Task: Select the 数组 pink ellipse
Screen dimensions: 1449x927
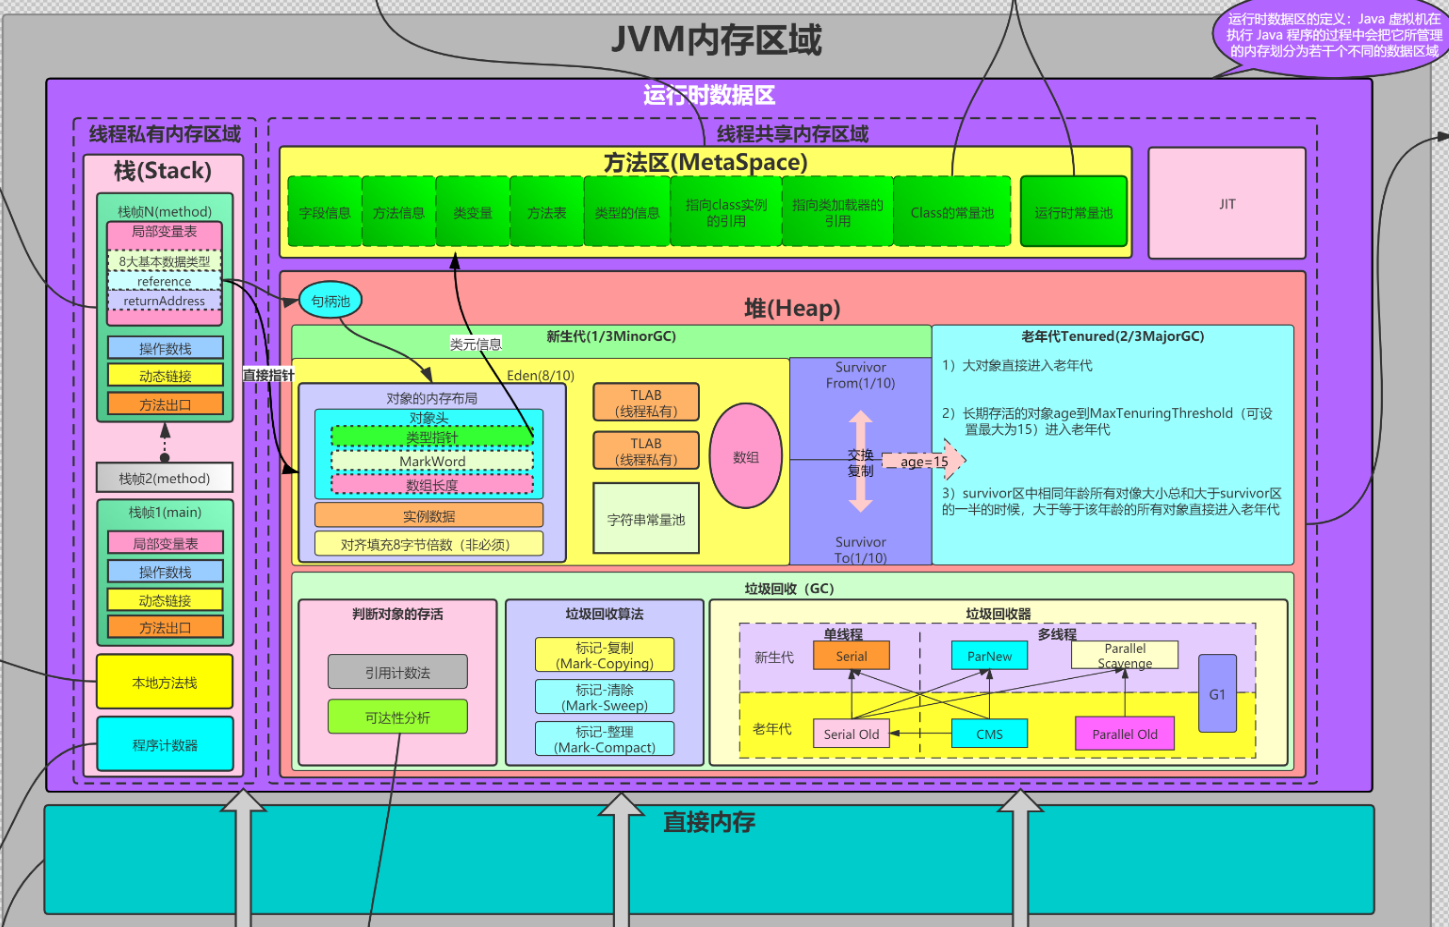Action: (x=746, y=456)
